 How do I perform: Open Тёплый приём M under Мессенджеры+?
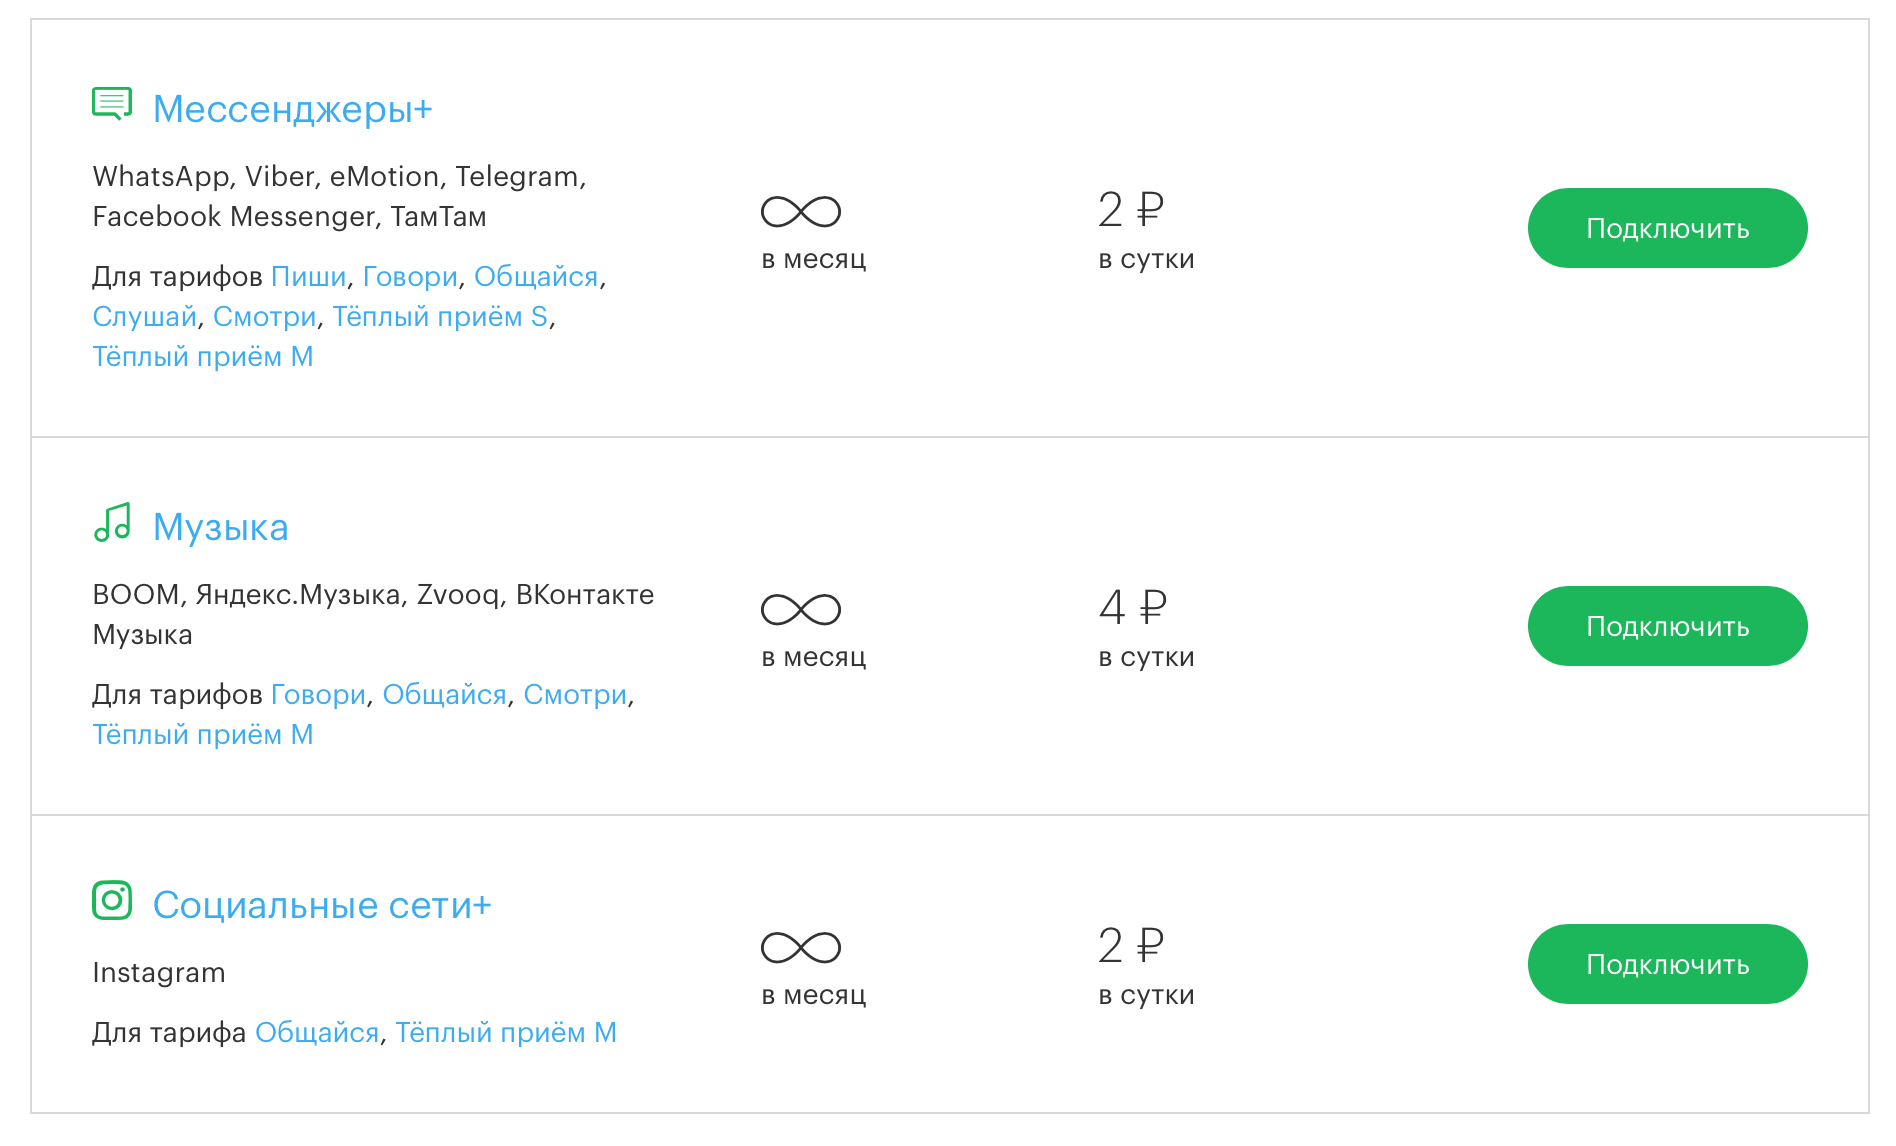[x=203, y=357]
